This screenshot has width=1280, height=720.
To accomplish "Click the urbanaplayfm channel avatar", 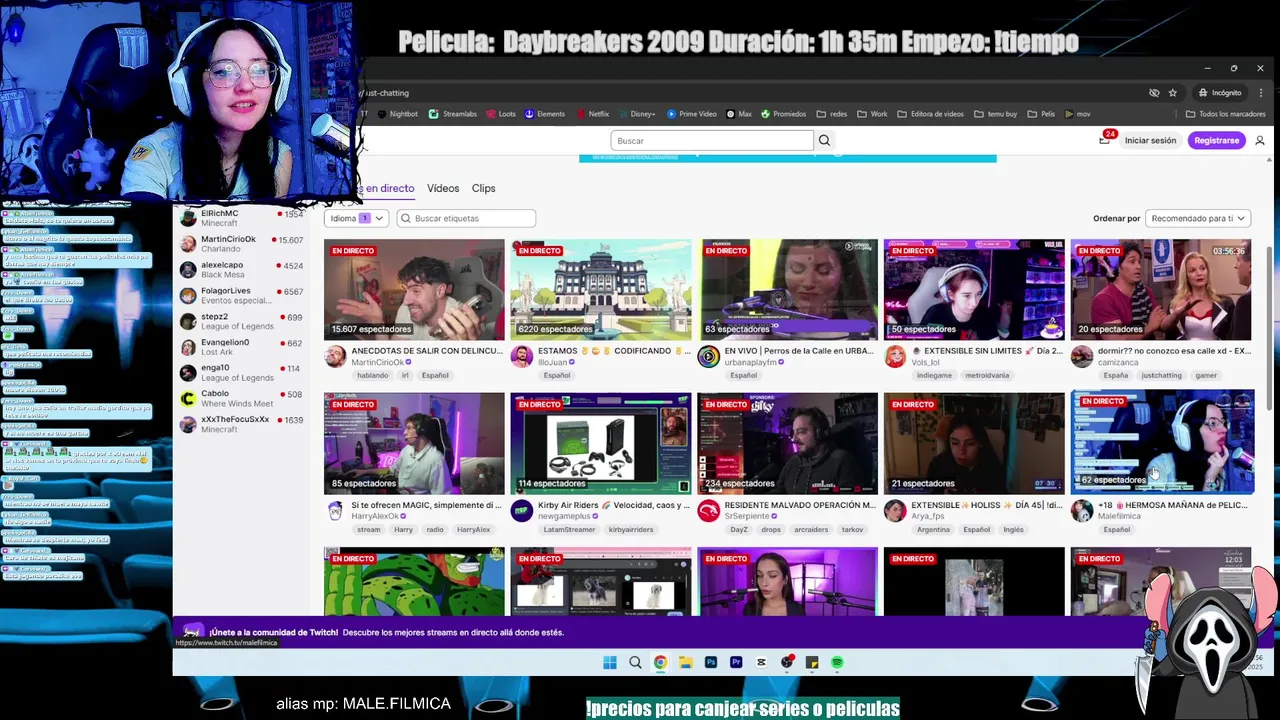I will point(708,356).
